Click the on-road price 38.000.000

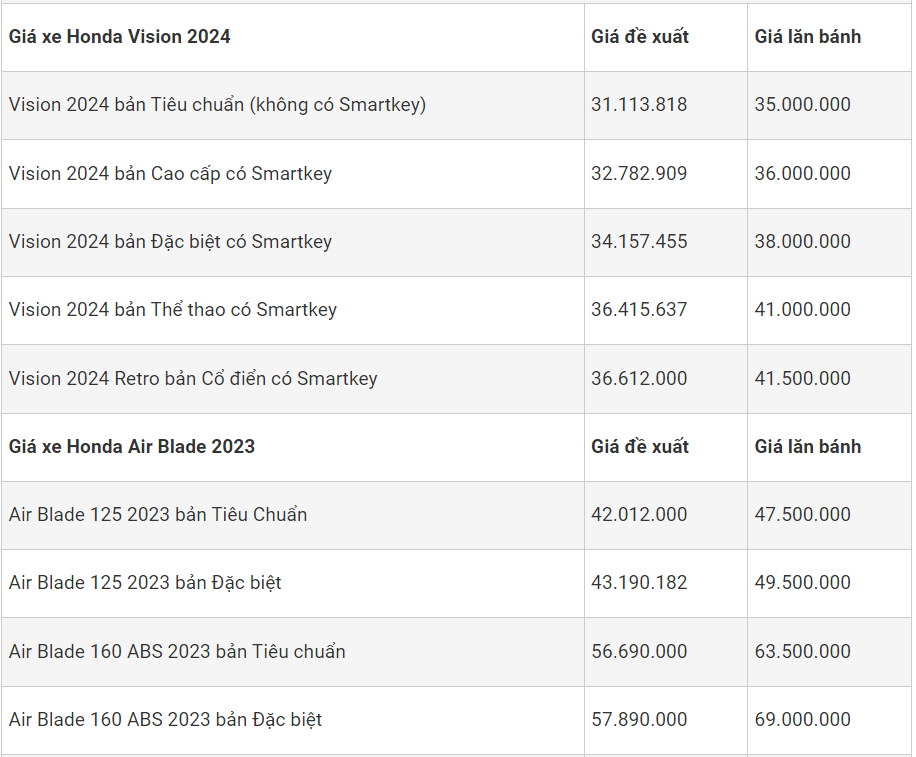click(x=802, y=241)
